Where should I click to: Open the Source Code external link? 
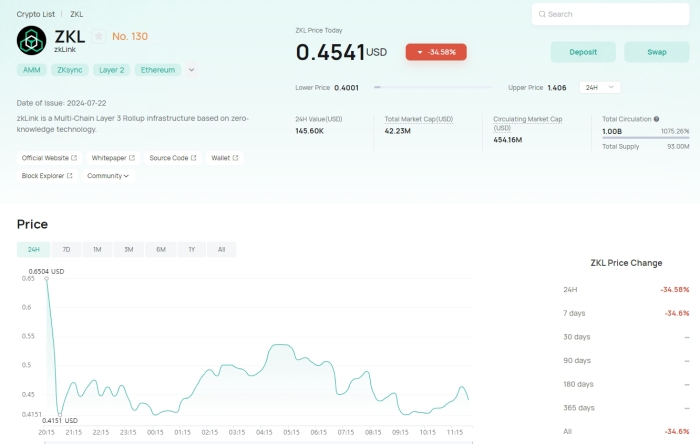pos(172,158)
